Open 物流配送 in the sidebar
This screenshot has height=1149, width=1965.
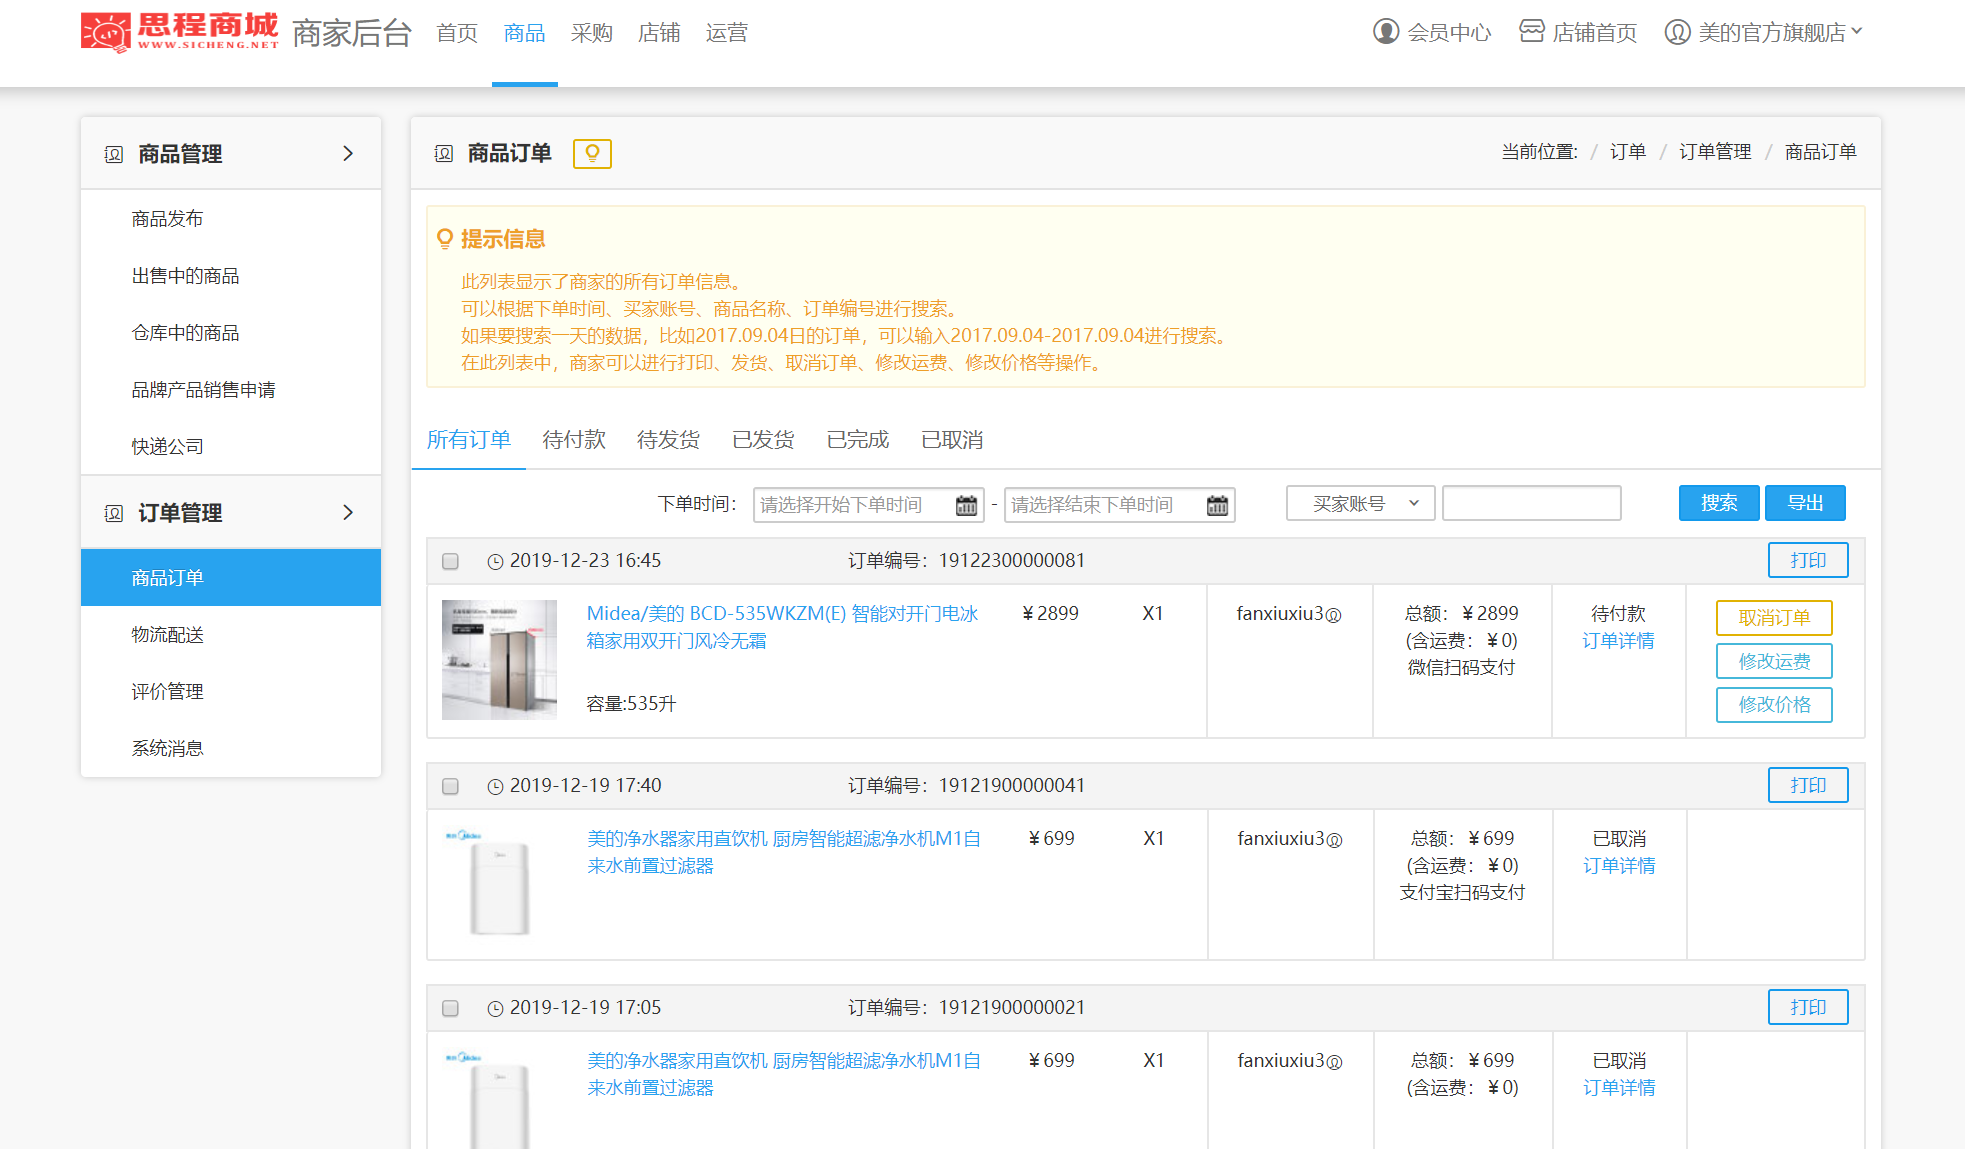(168, 635)
